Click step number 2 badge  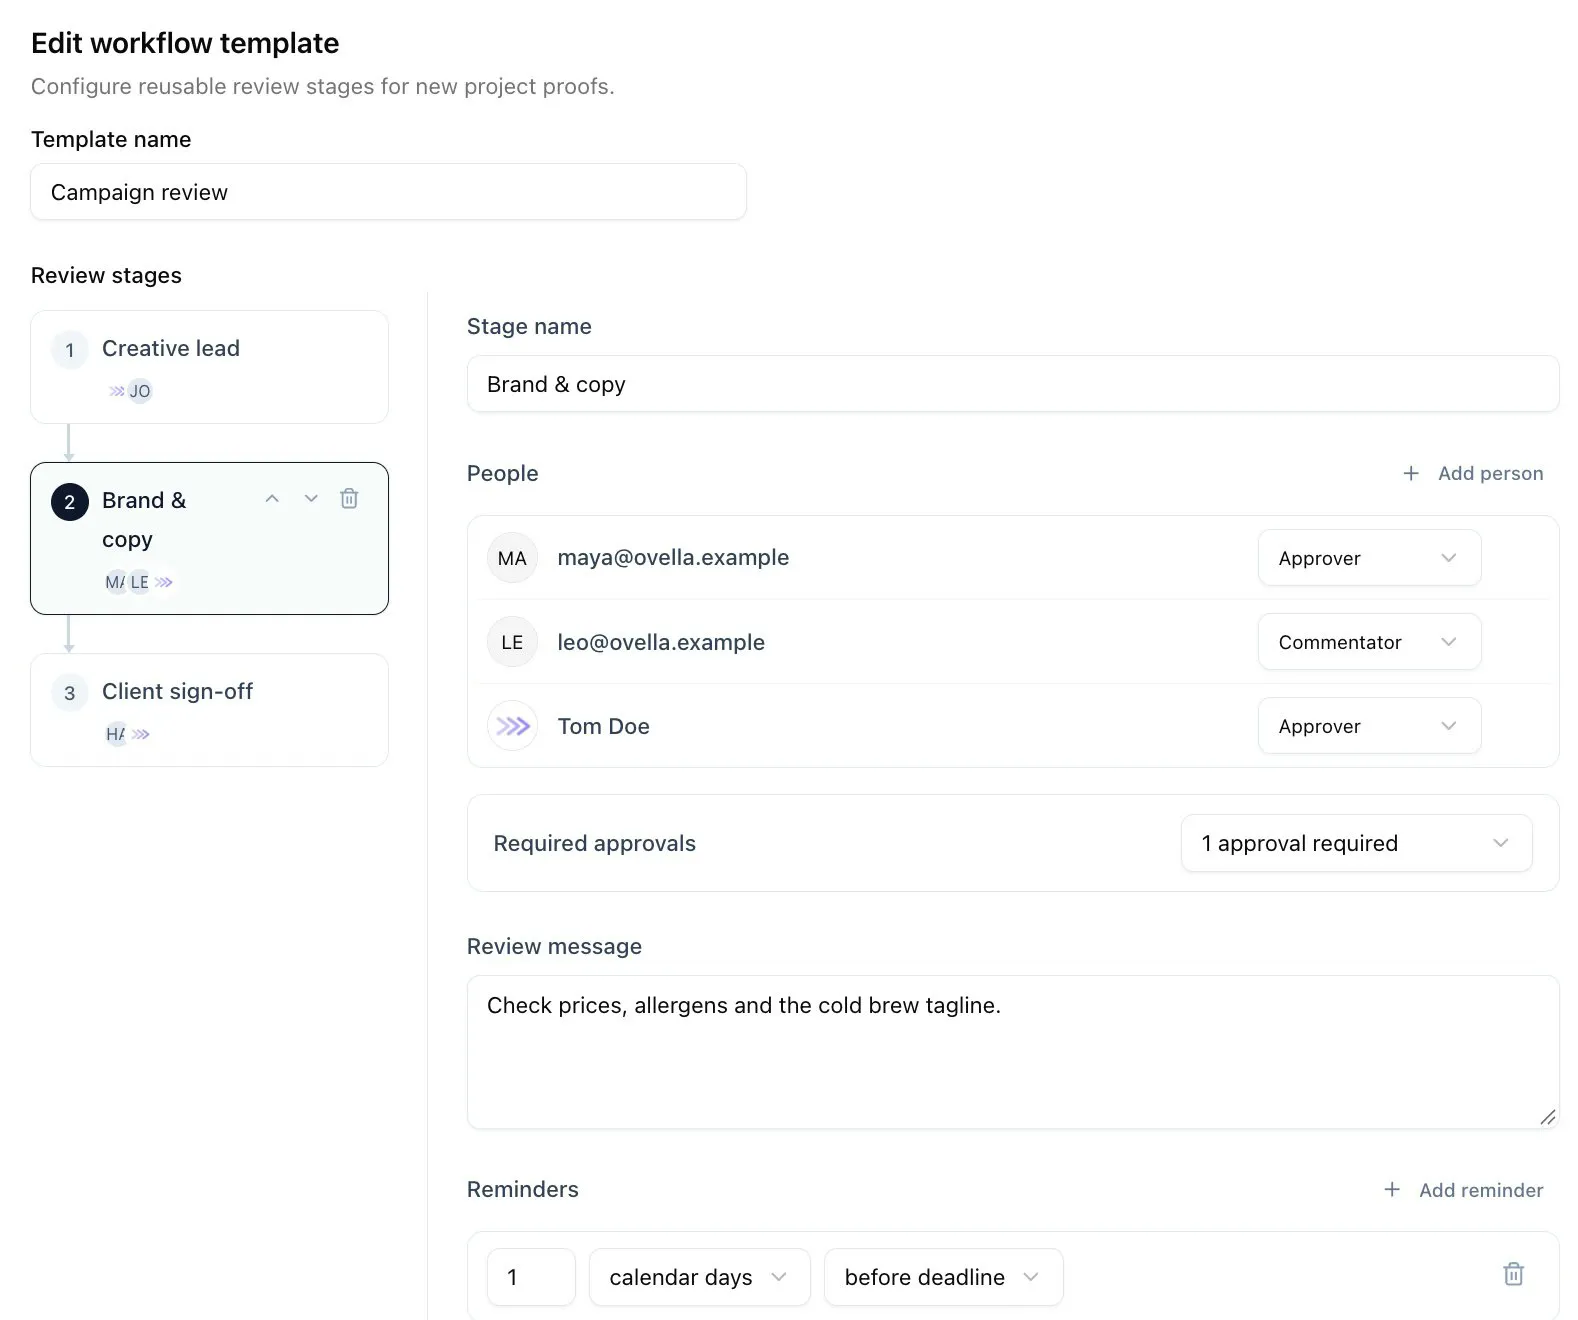point(70,502)
